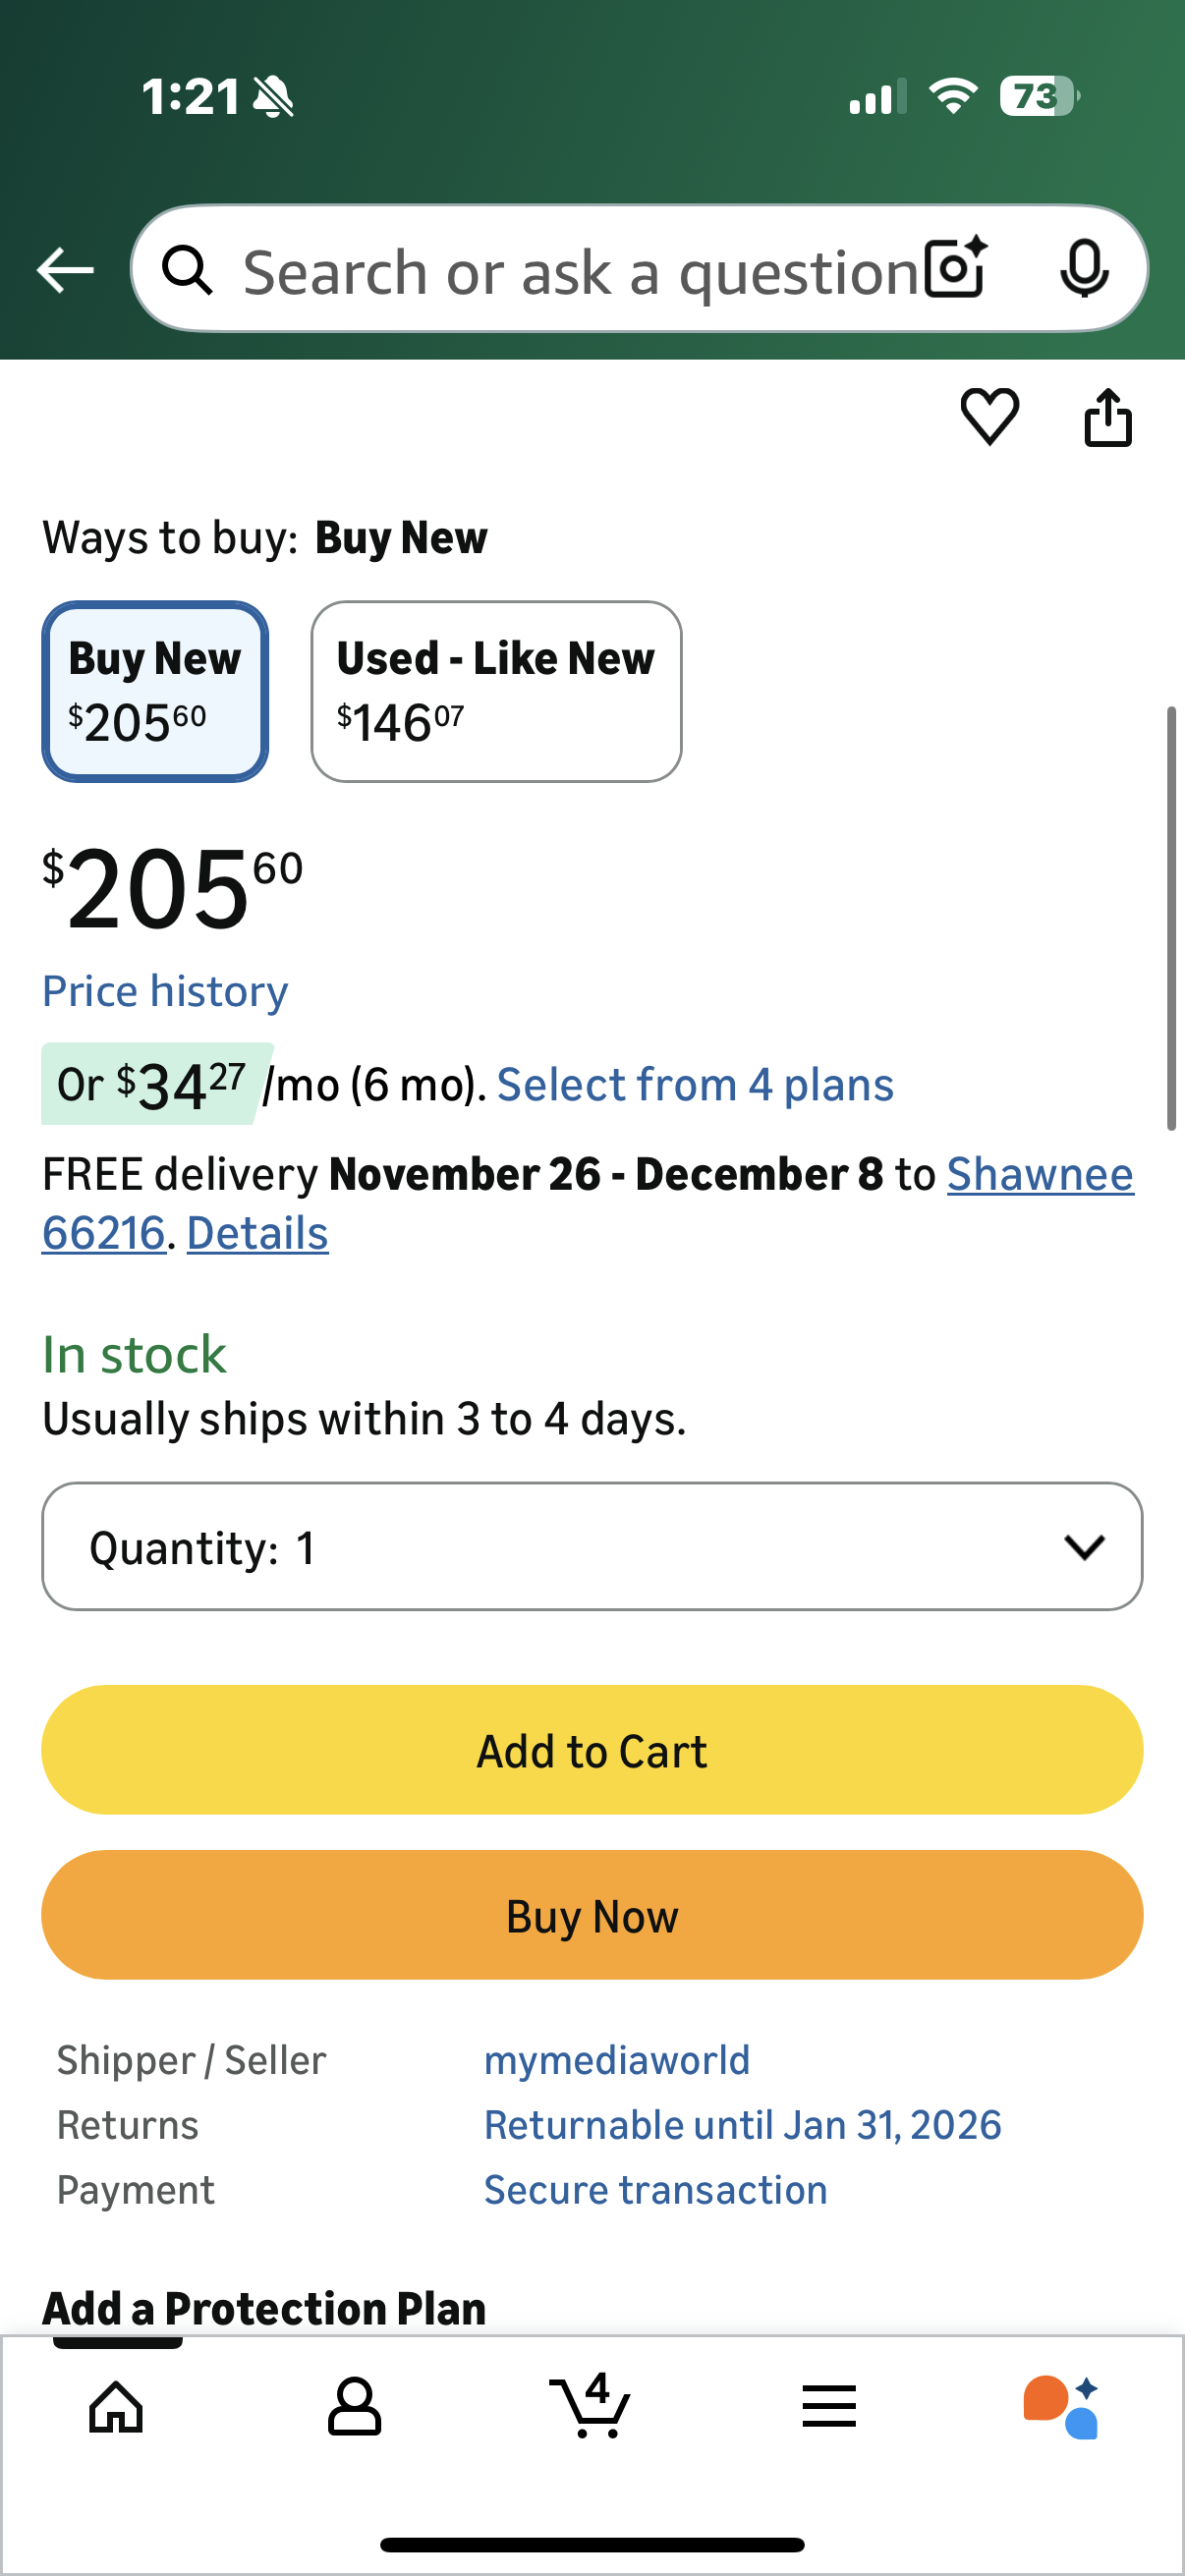Select the Used - Like New option
Image resolution: width=1185 pixels, height=2576 pixels.
click(496, 691)
